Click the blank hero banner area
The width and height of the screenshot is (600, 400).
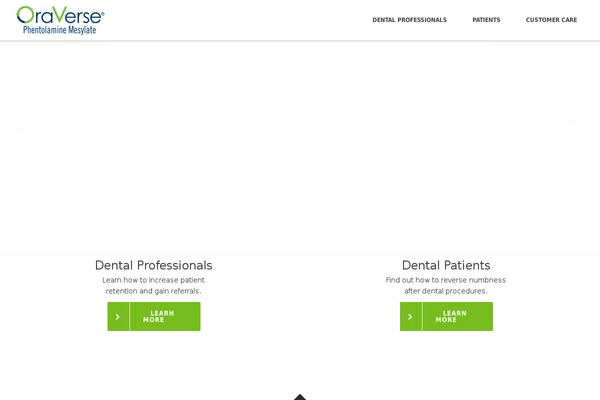tap(300, 145)
